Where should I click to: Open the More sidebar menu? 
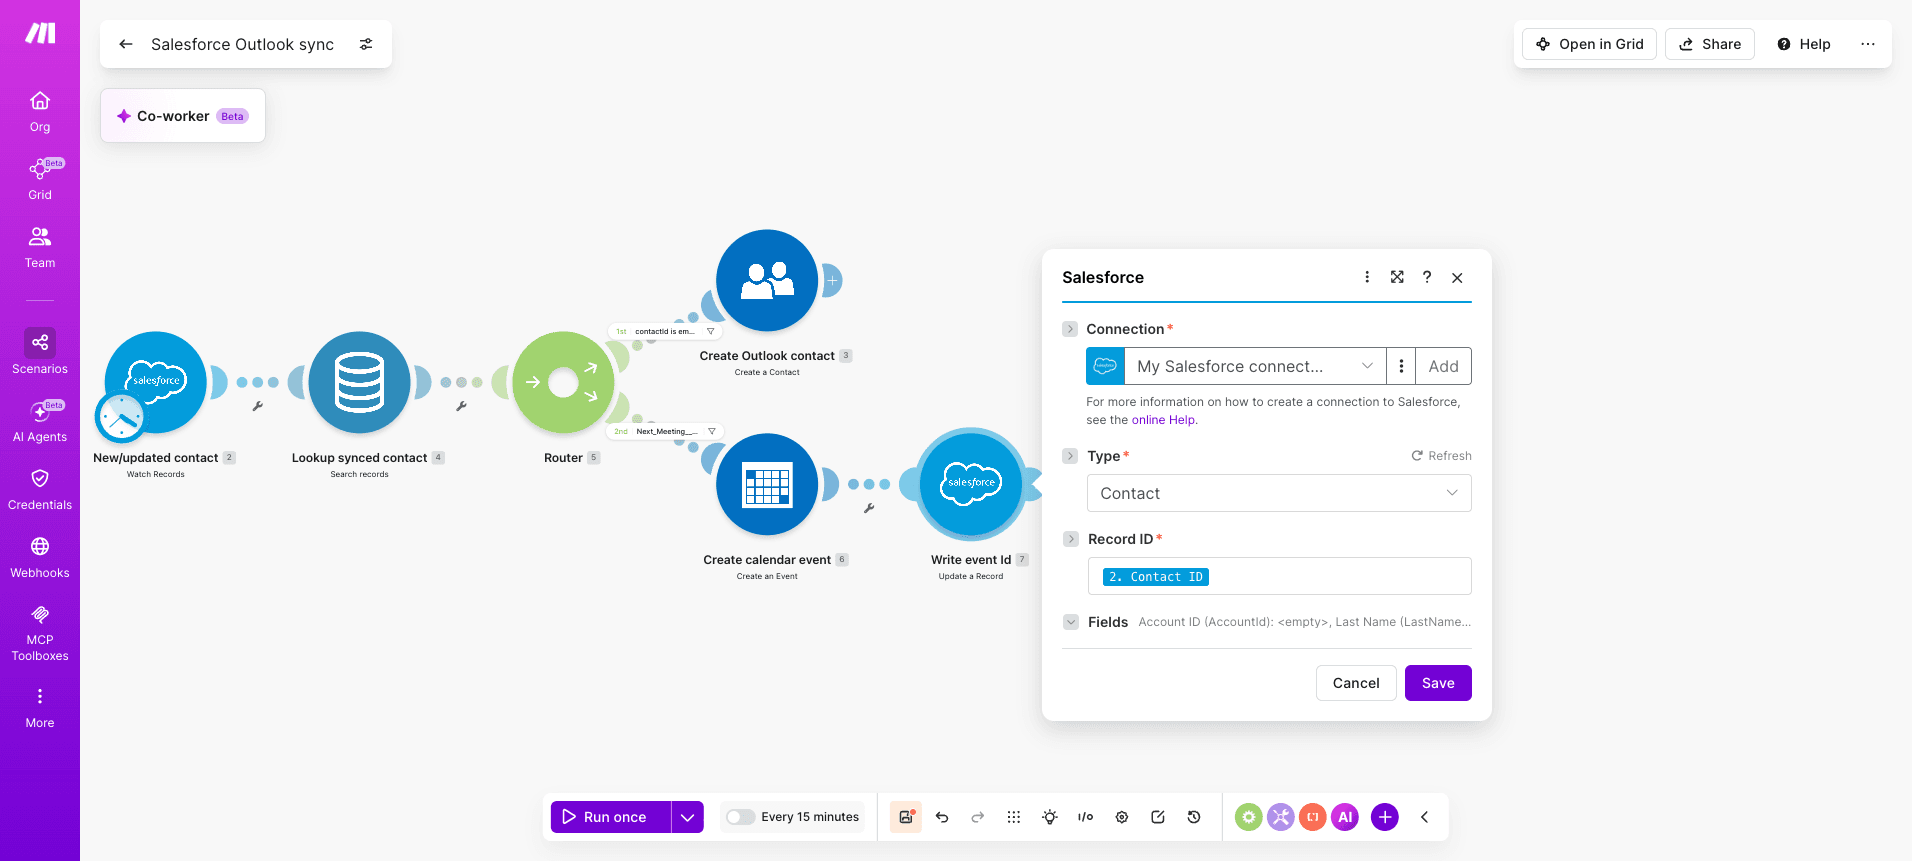point(40,708)
